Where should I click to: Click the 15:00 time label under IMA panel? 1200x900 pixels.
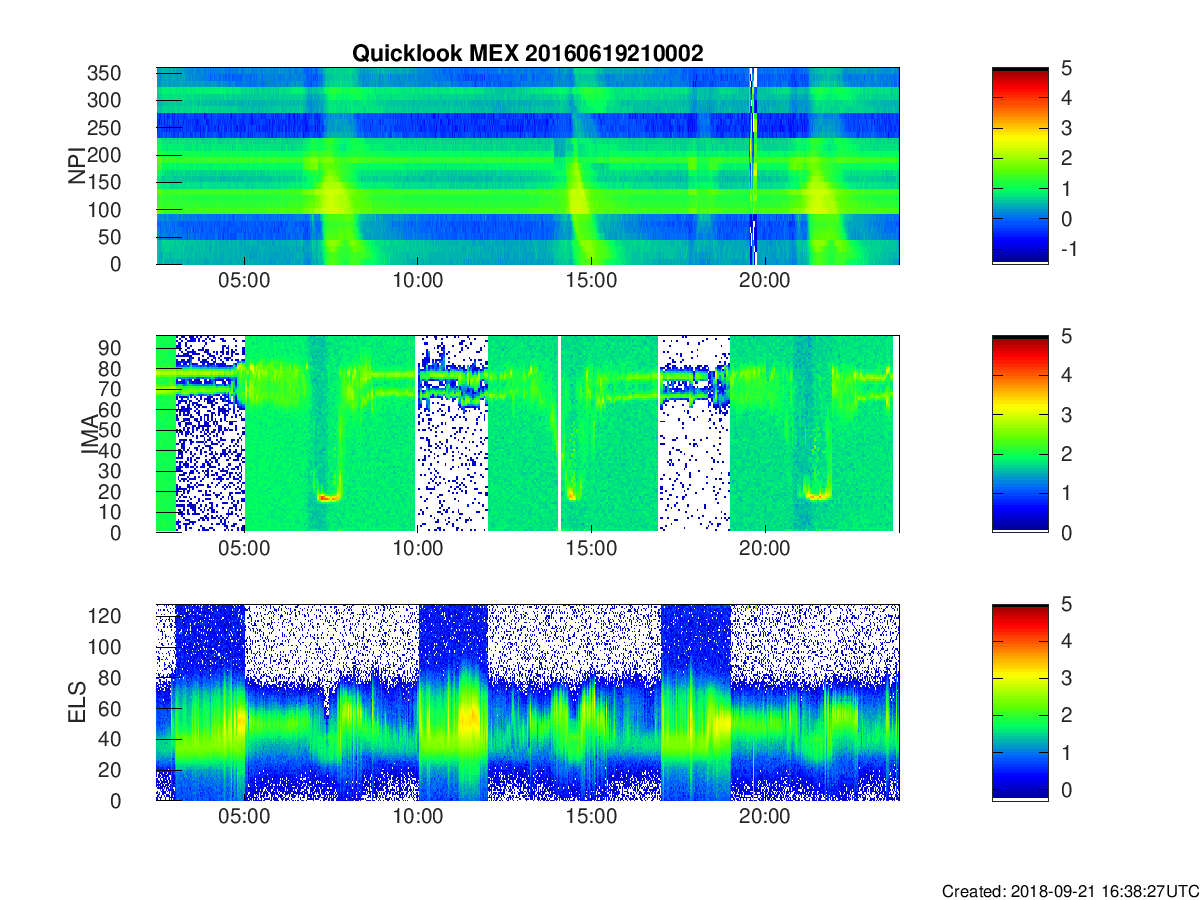591,549
